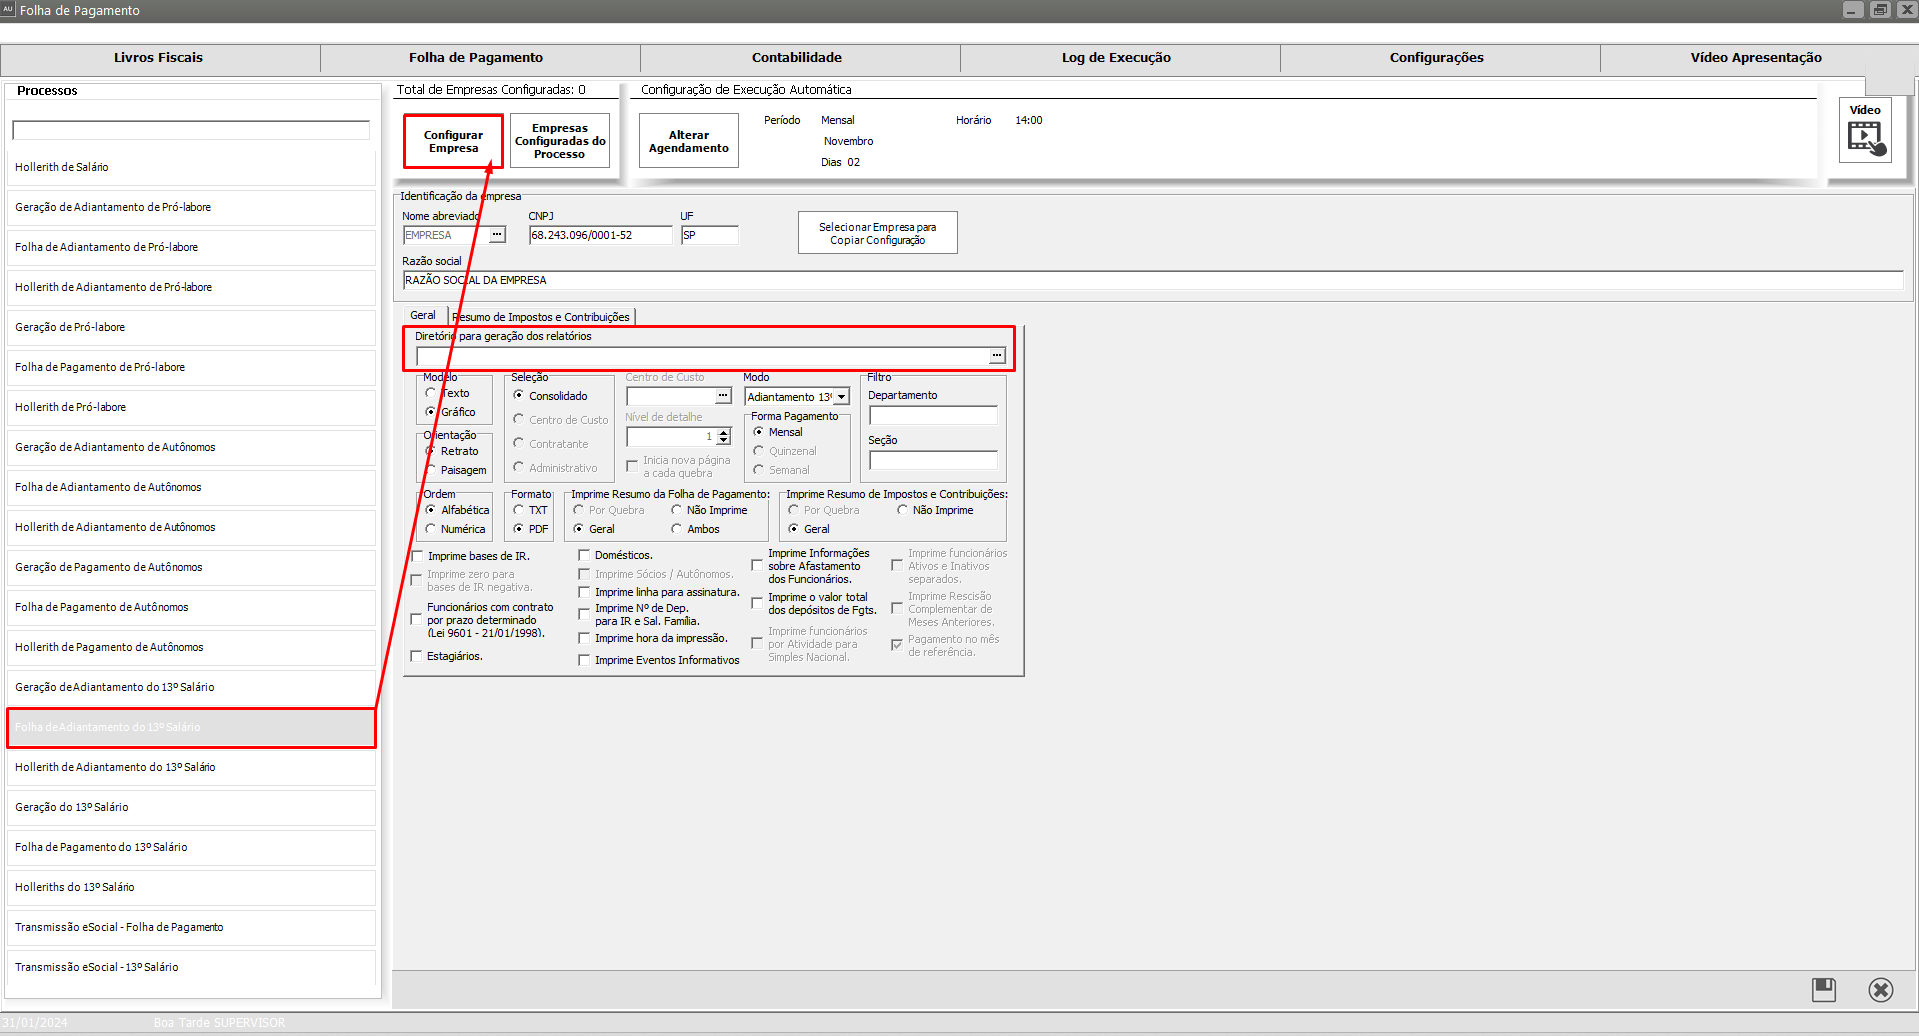Click the Configurar Empresa button
Screen dimensions: 1919x1036
[453, 141]
